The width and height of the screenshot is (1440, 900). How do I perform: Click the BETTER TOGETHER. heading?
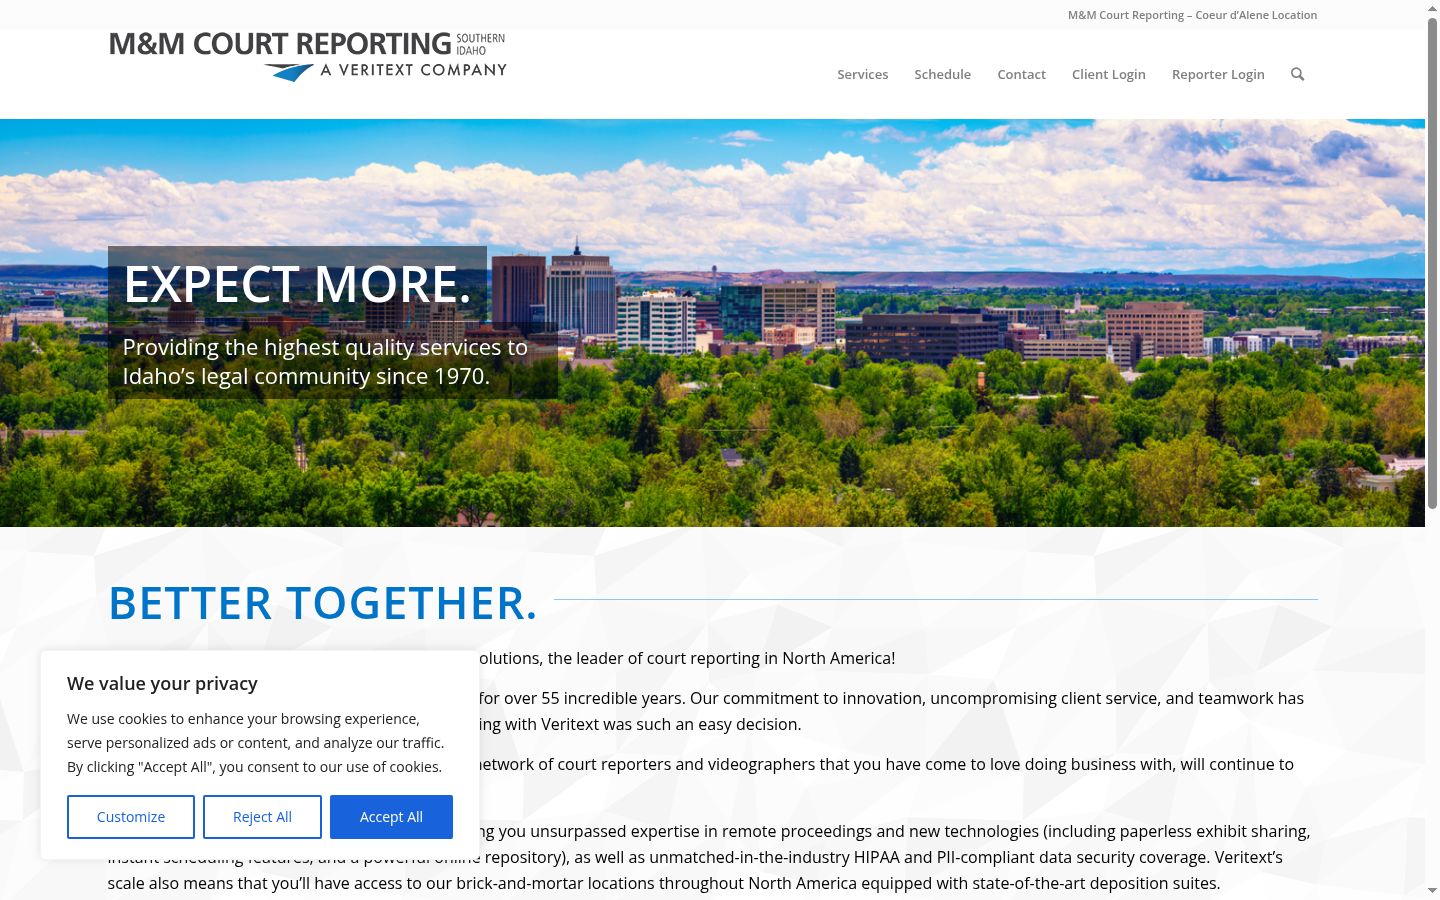[x=323, y=603]
